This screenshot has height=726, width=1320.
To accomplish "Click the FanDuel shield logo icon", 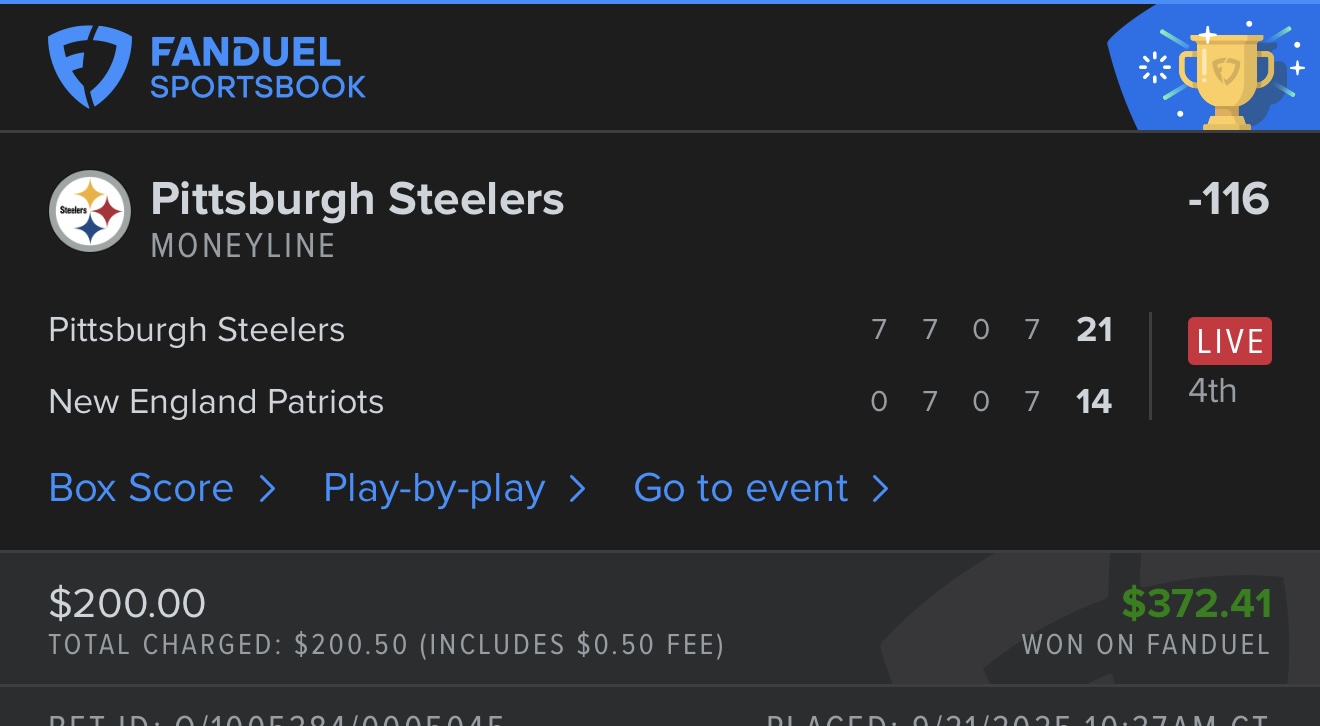I will [x=89, y=66].
